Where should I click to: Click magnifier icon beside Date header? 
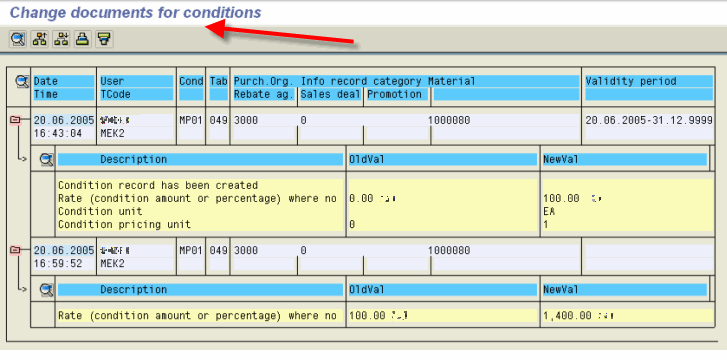22,82
